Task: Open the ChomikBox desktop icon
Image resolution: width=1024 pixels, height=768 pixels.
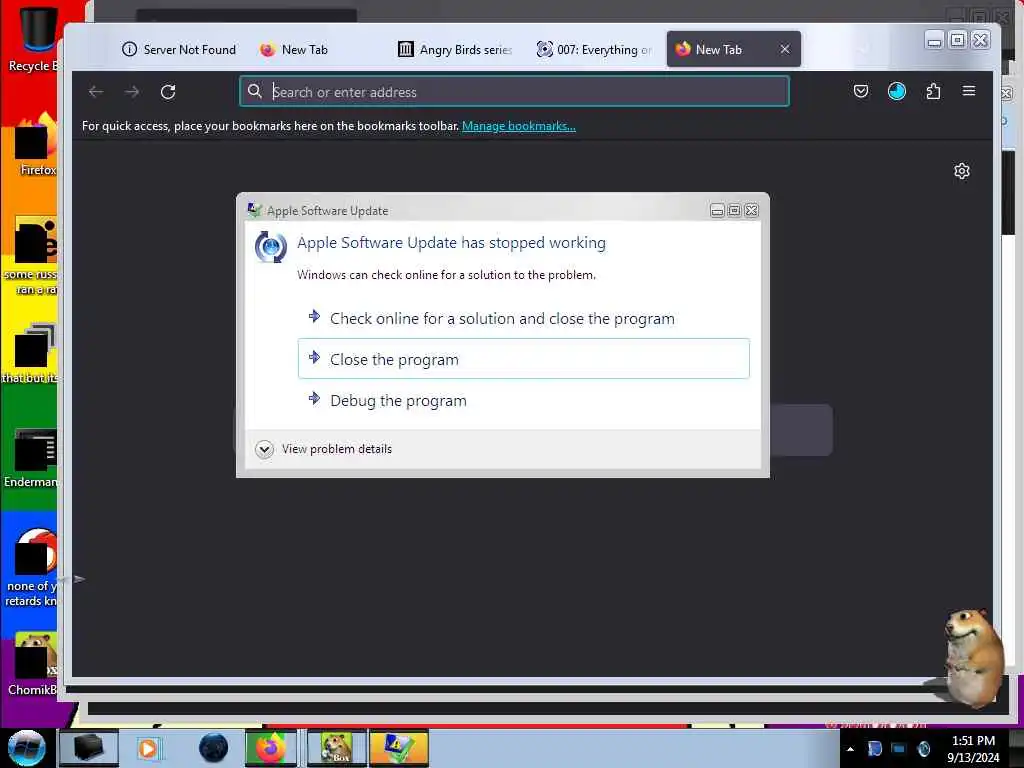Action: [33, 664]
